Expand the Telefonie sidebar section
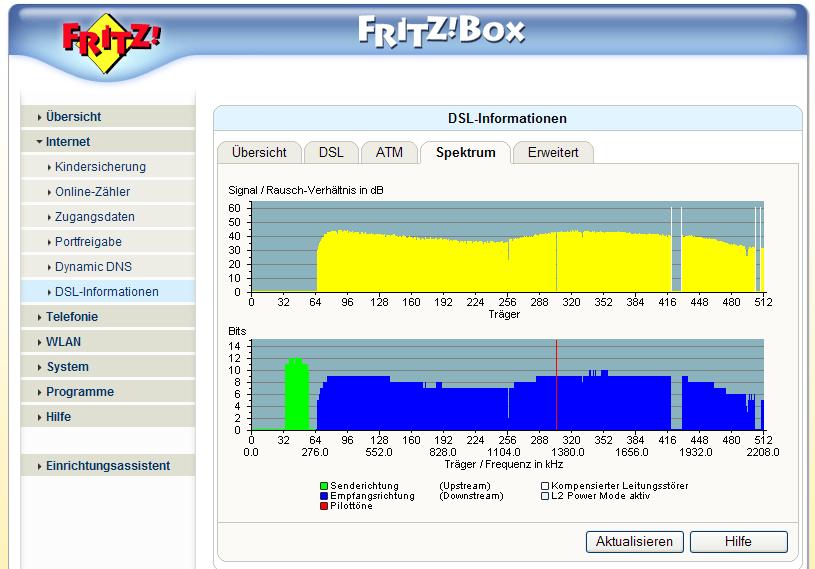This screenshot has height=569, width=815. (x=71, y=317)
